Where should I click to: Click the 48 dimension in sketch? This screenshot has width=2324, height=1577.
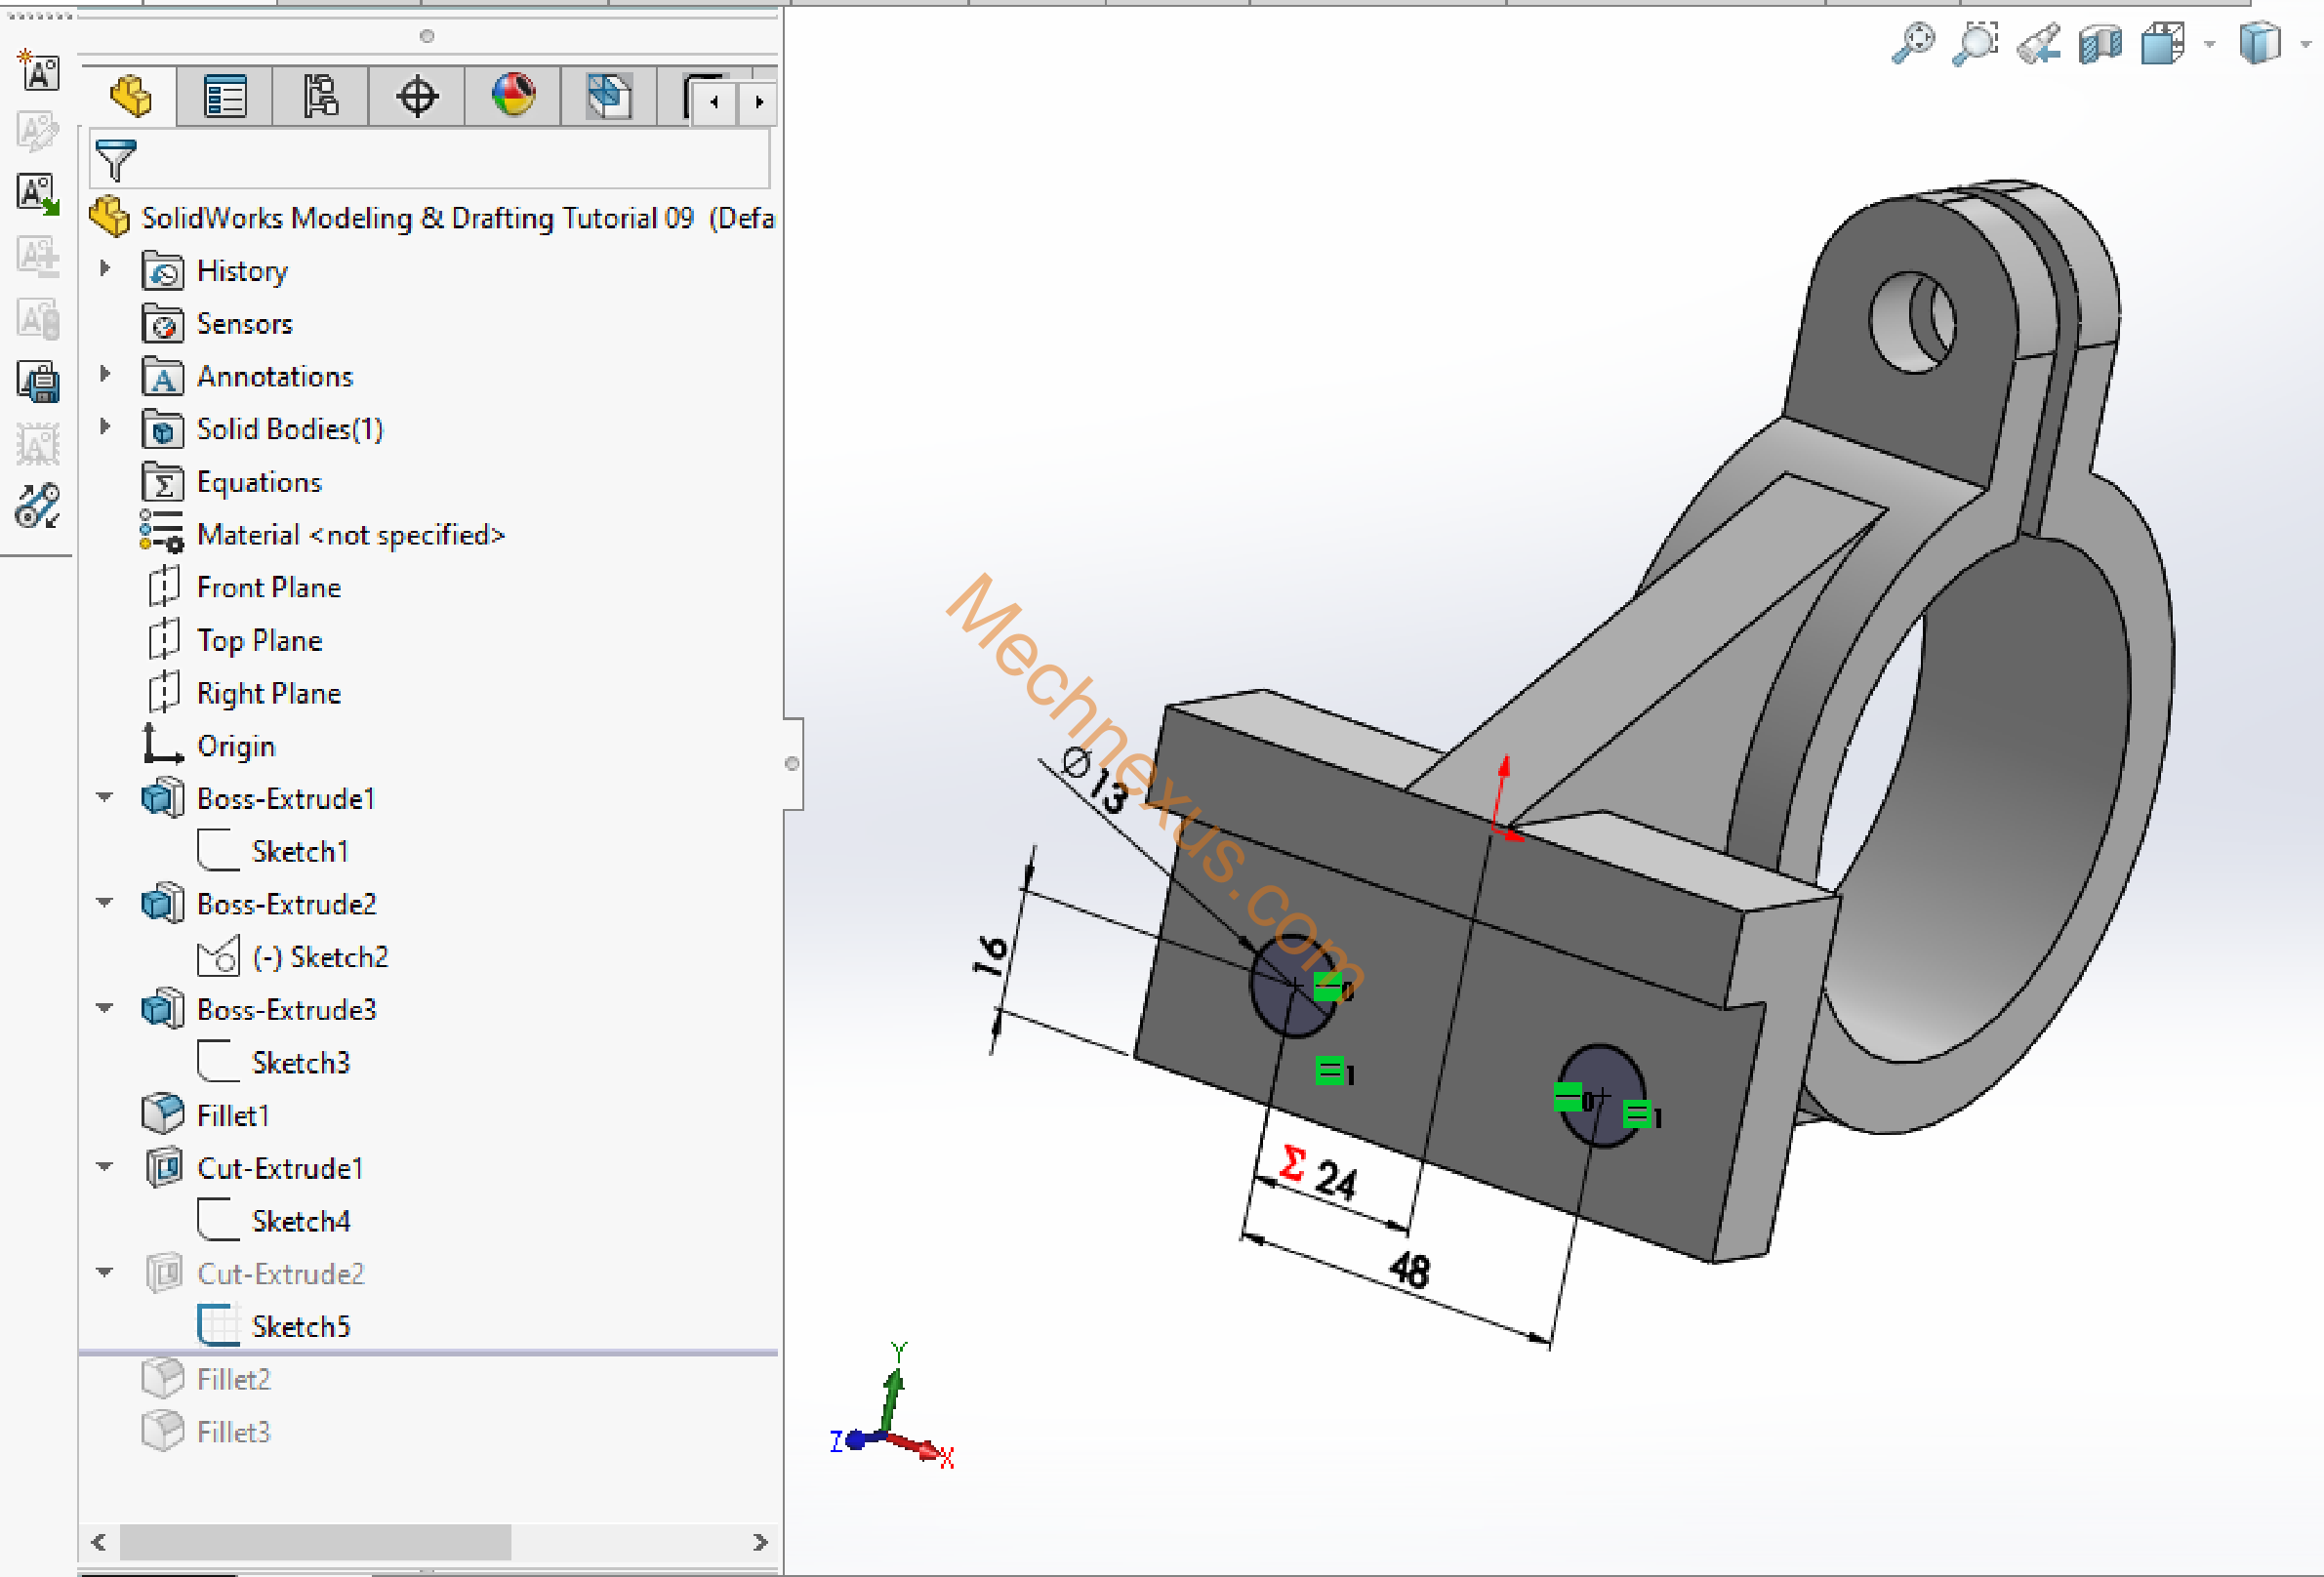pyautogui.click(x=1409, y=1270)
